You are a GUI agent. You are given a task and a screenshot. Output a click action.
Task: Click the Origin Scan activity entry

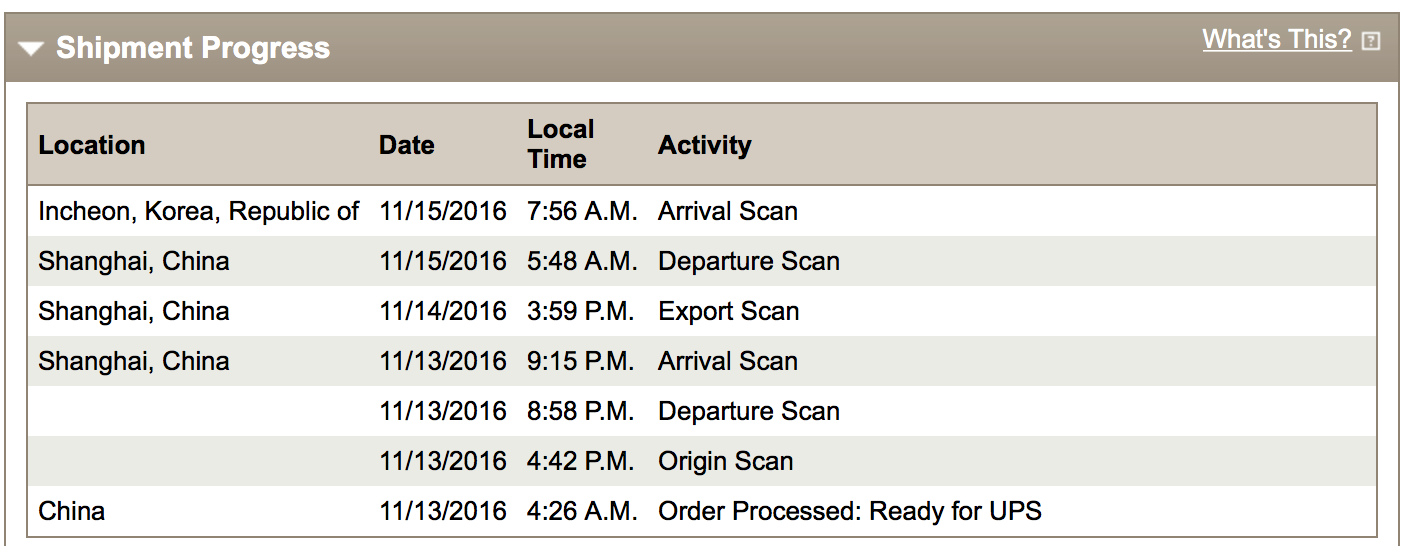[x=726, y=461]
